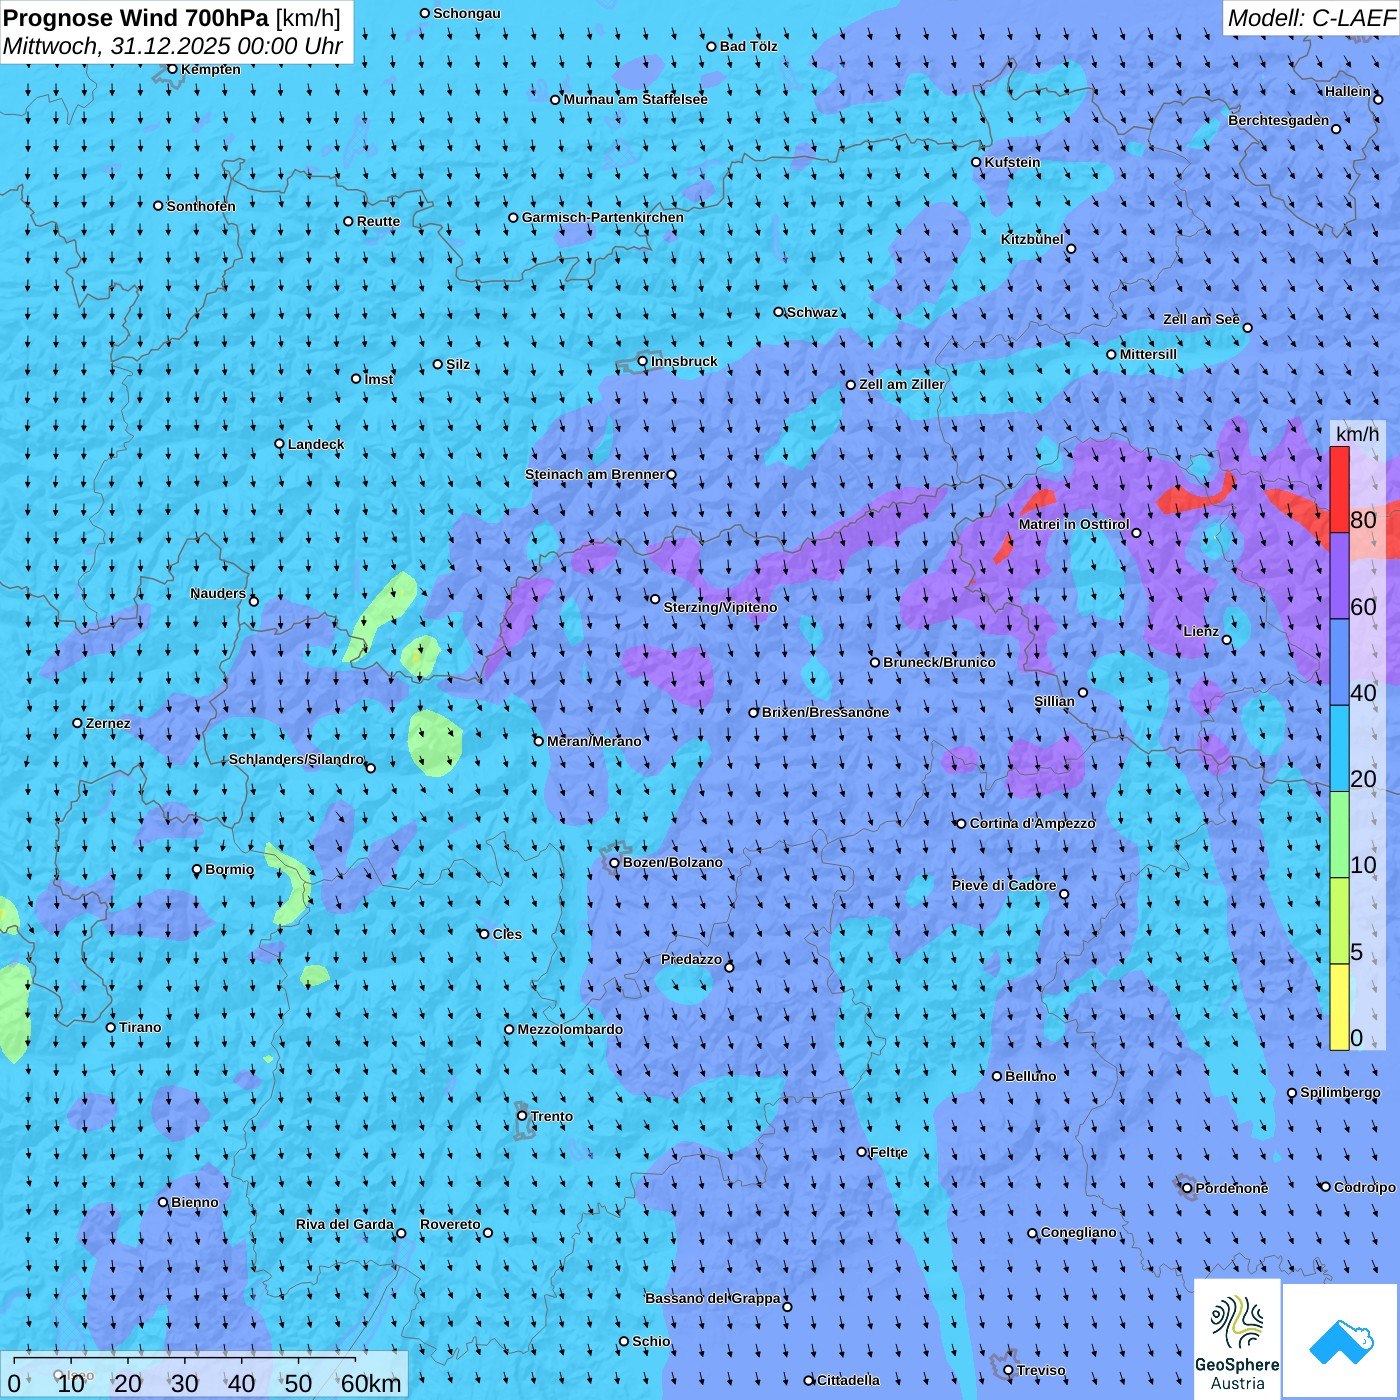
Task: Click the GeoSphere Austria logo
Action: (x=1237, y=1339)
